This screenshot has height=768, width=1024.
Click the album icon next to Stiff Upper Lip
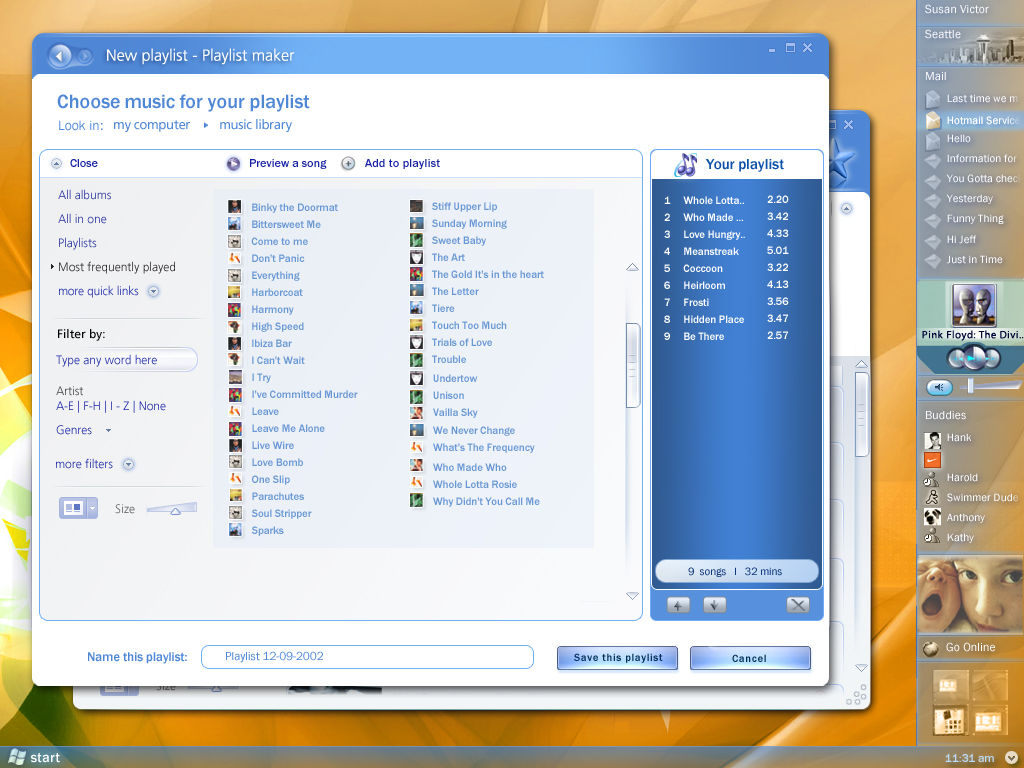pos(416,206)
